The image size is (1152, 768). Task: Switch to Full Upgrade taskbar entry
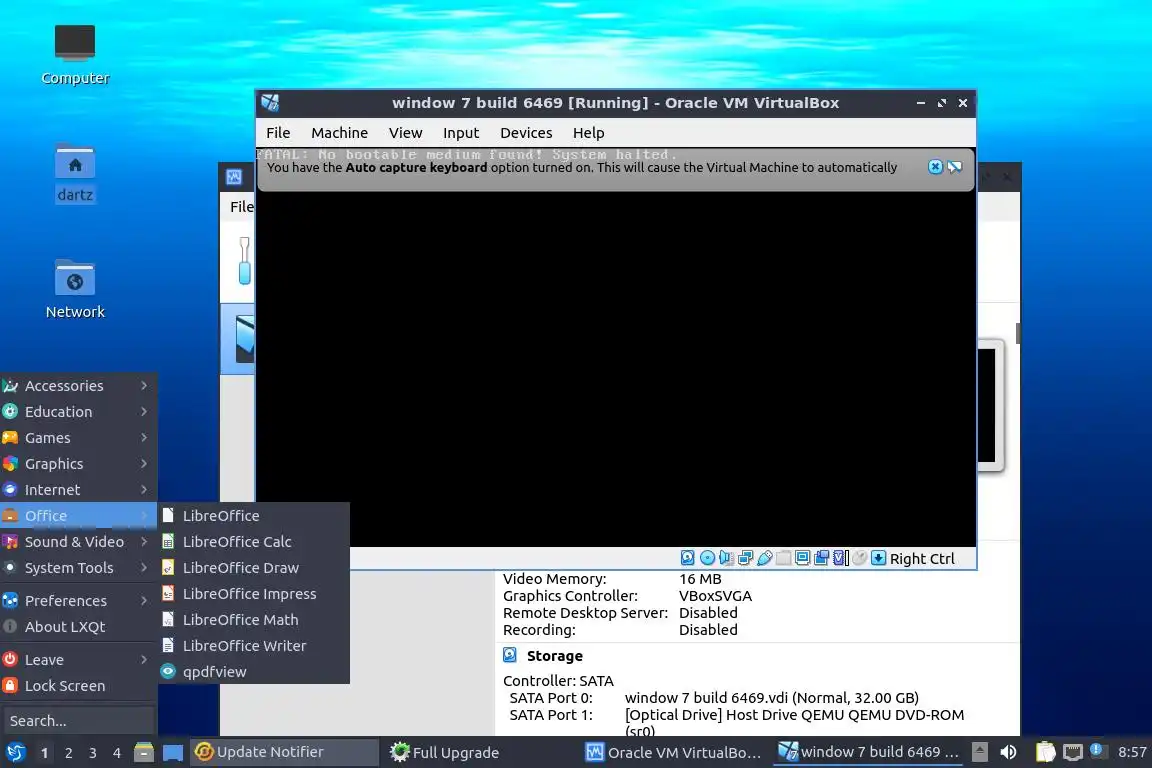point(480,753)
